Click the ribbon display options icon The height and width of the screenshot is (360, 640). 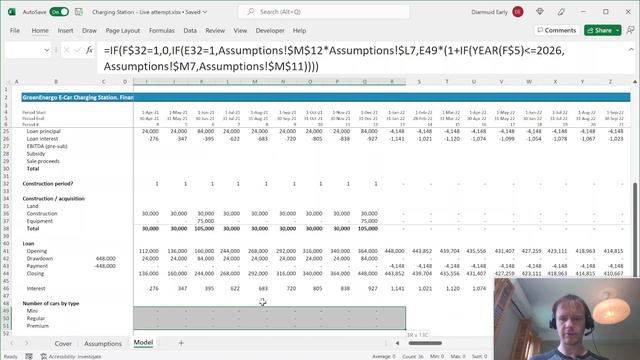631,30
